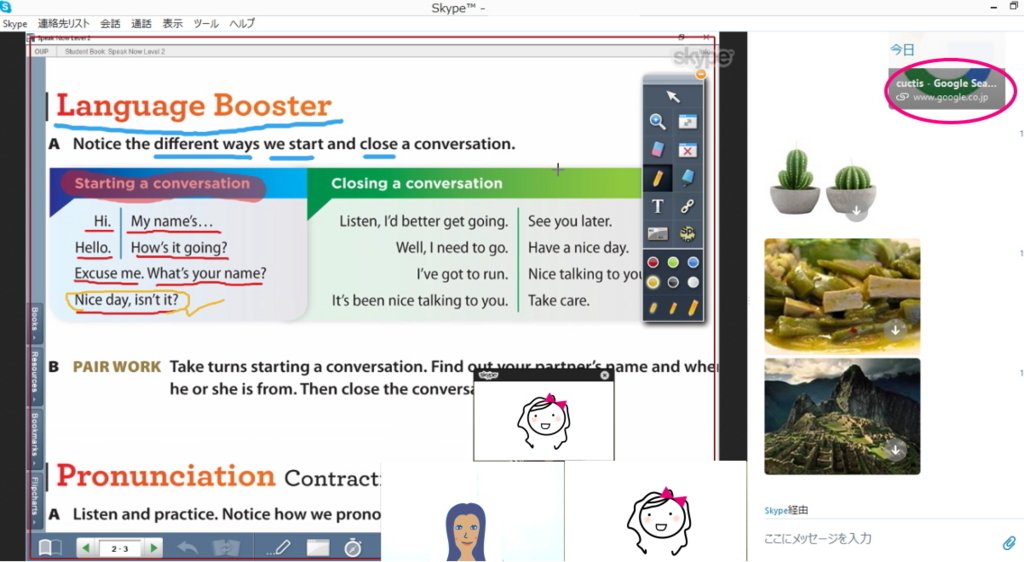Click the resize window tool icon
1024x562 pixels.
click(x=687, y=121)
